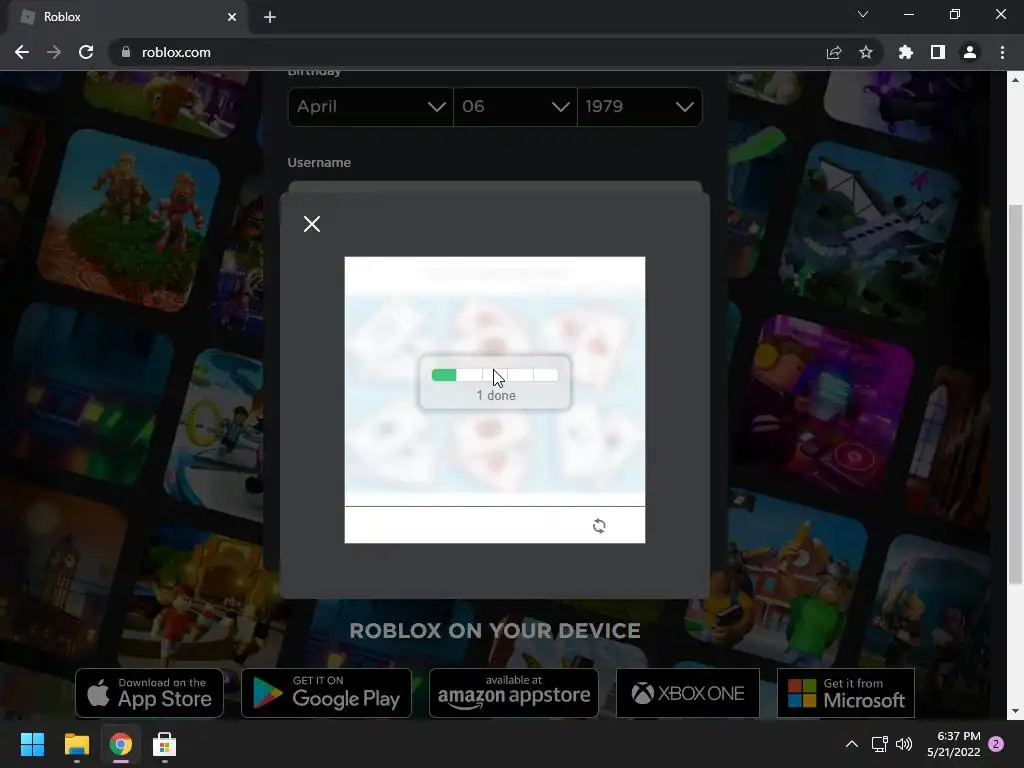Click the Get it on Google Play badge
The image size is (1024, 768).
327,693
